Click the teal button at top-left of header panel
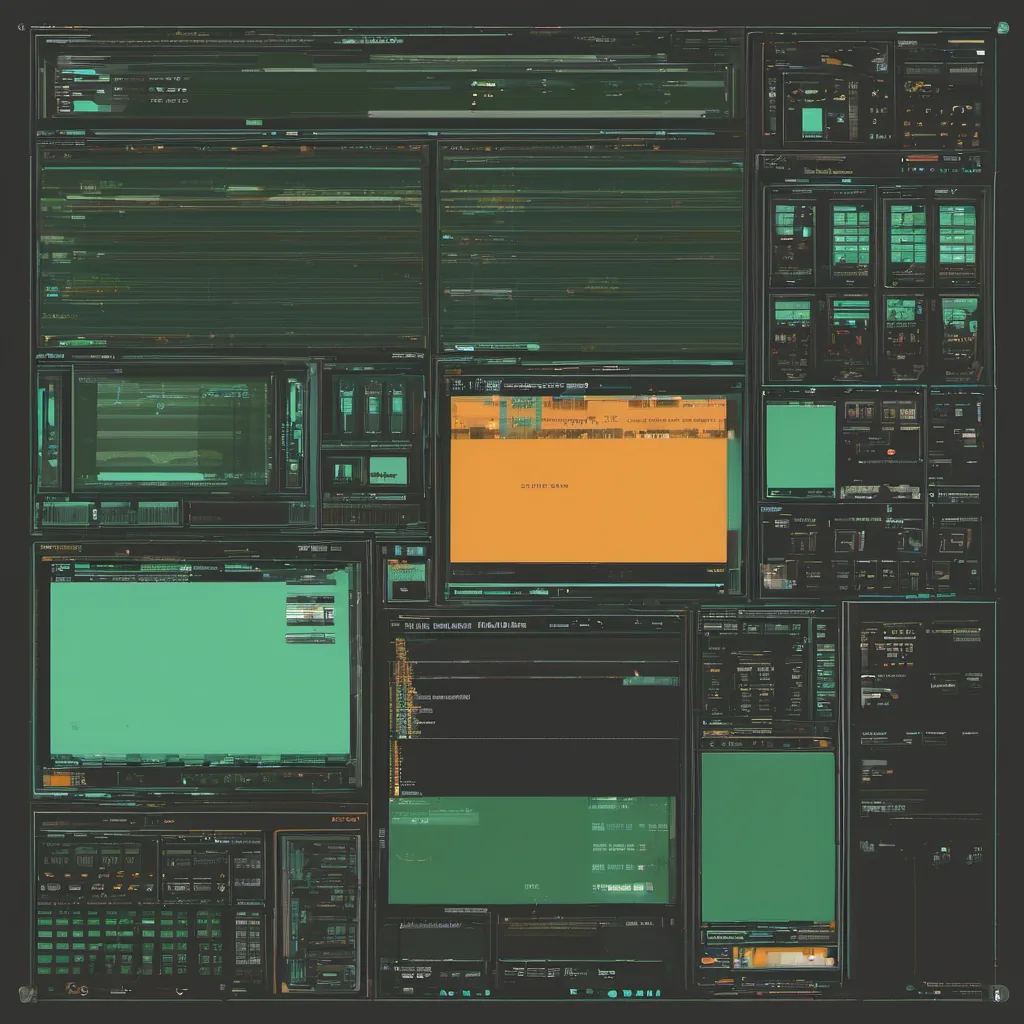This screenshot has height=1024, width=1024. 87,106
